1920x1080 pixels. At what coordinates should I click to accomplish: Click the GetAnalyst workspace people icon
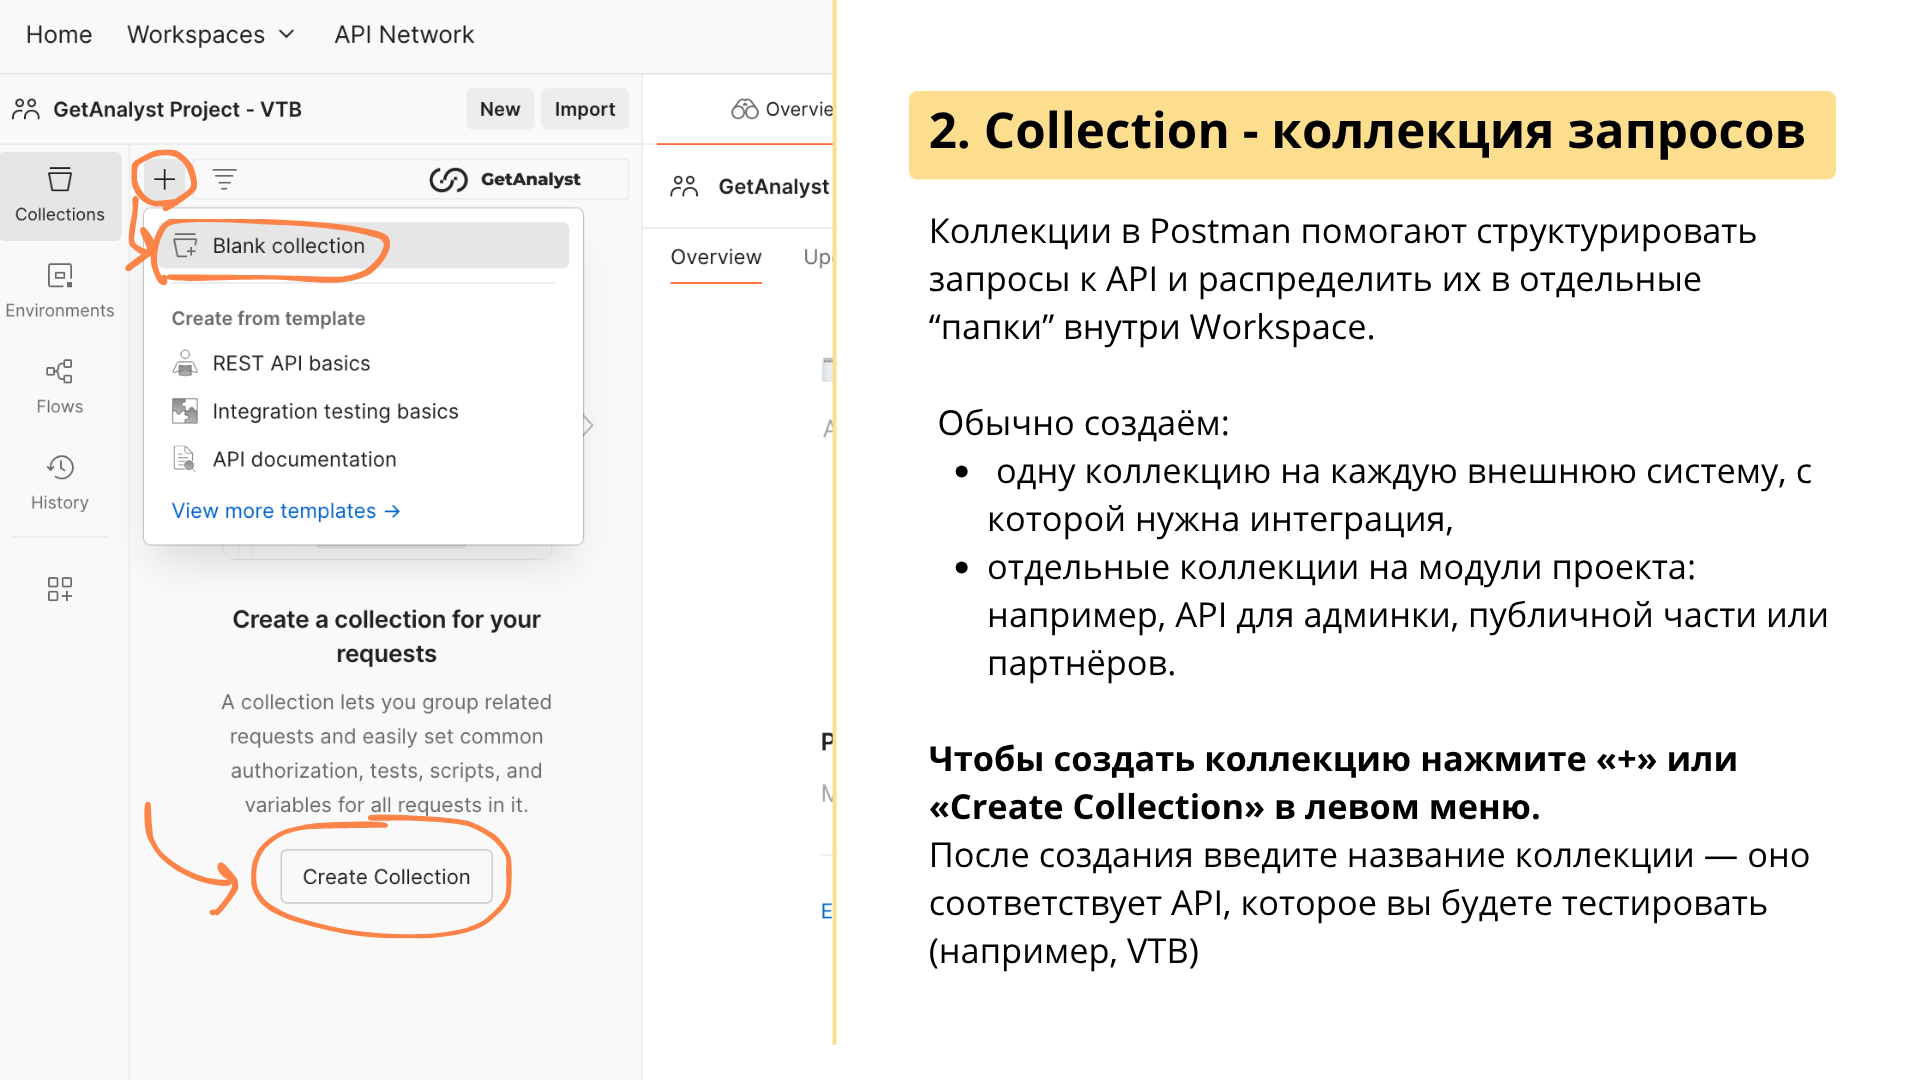click(685, 186)
